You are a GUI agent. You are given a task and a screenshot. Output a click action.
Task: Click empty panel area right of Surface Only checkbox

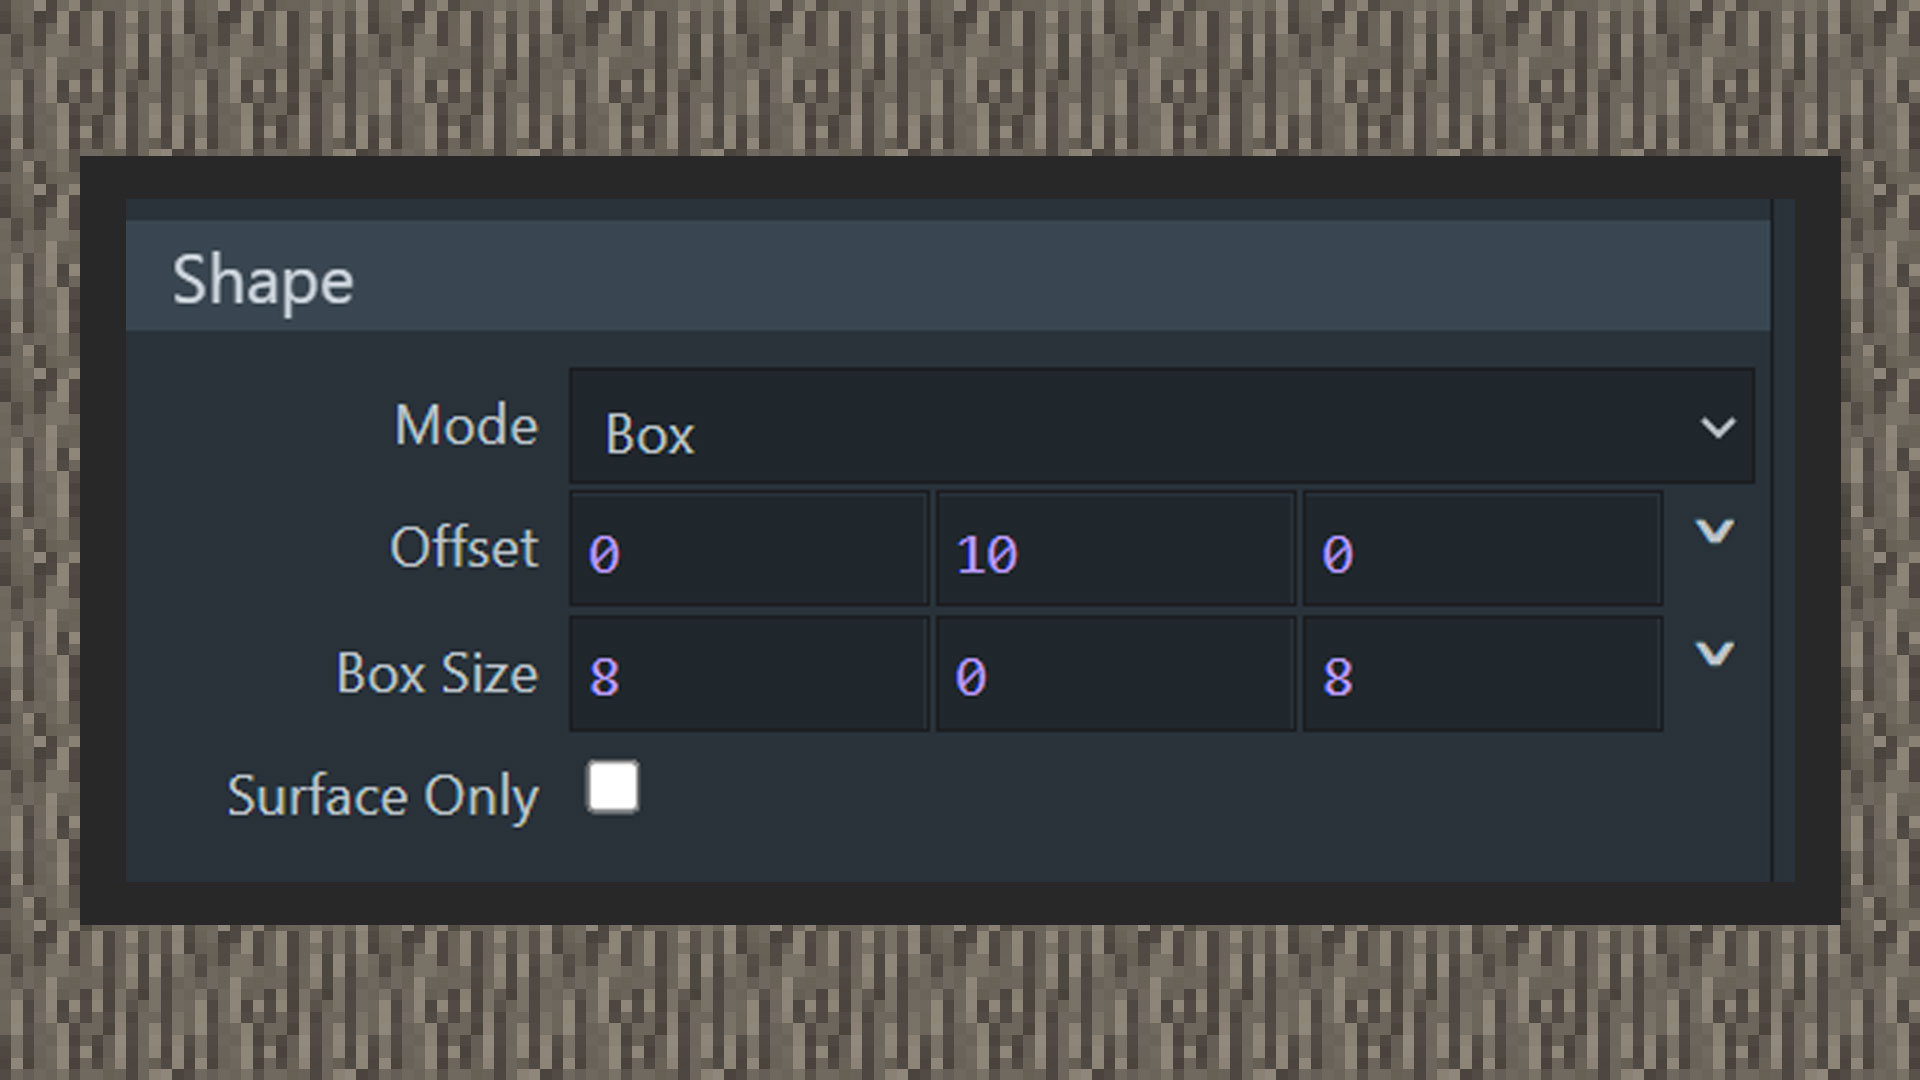pyautogui.click(x=1200, y=800)
